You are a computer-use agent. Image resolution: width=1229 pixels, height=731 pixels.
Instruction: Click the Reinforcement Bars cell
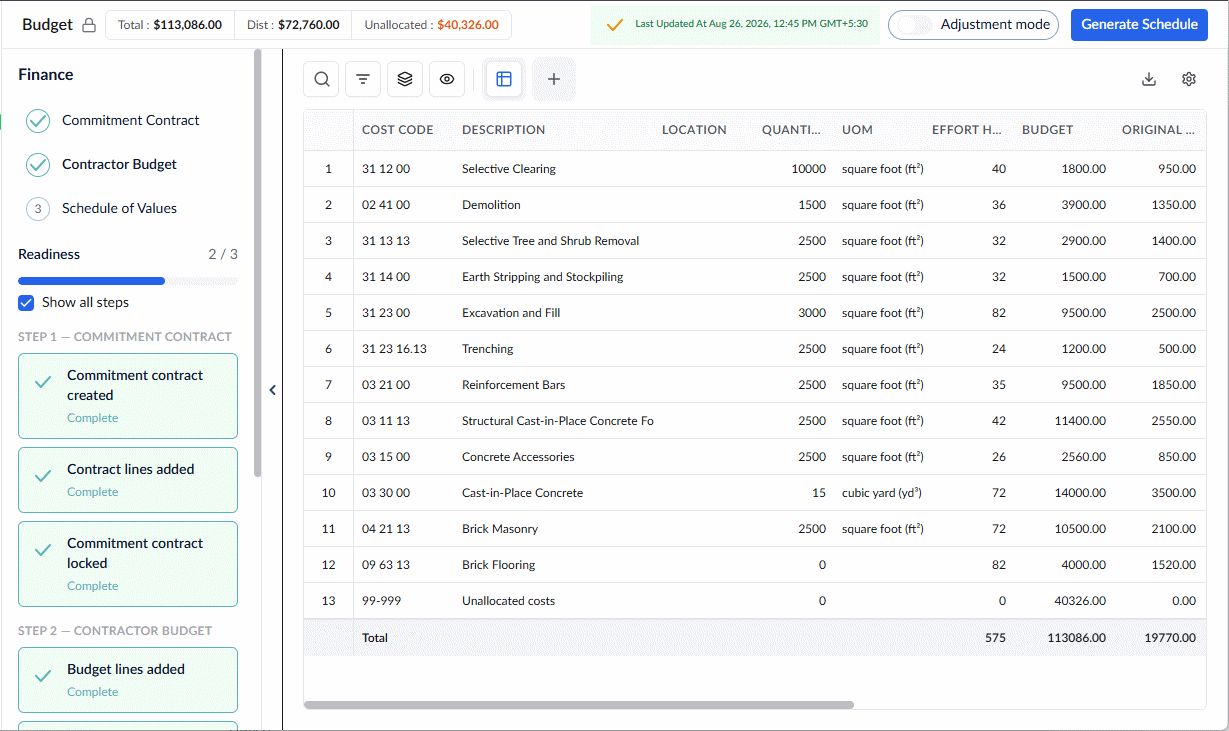(513, 385)
